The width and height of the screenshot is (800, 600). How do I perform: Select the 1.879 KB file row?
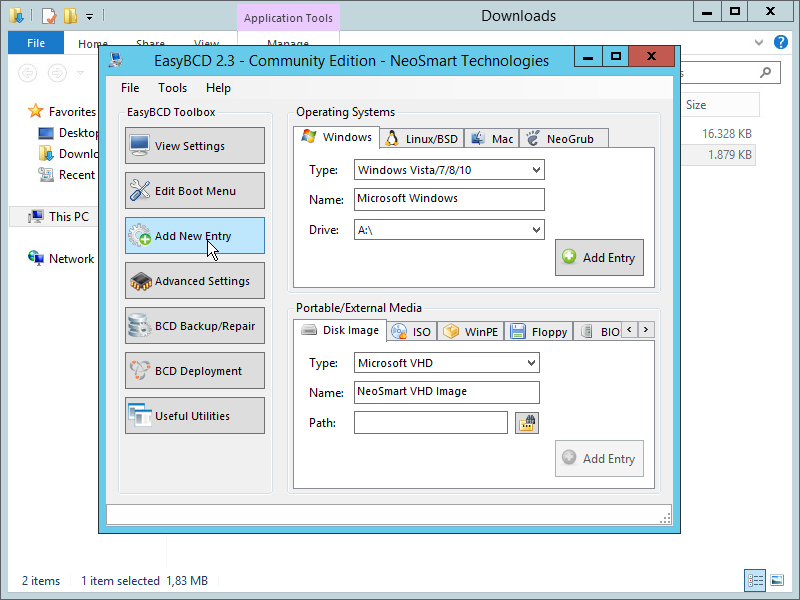(x=718, y=155)
